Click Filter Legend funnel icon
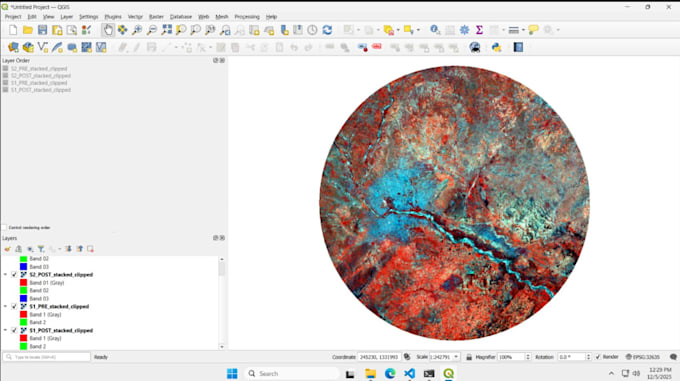The height and width of the screenshot is (381, 680). (x=41, y=249)
